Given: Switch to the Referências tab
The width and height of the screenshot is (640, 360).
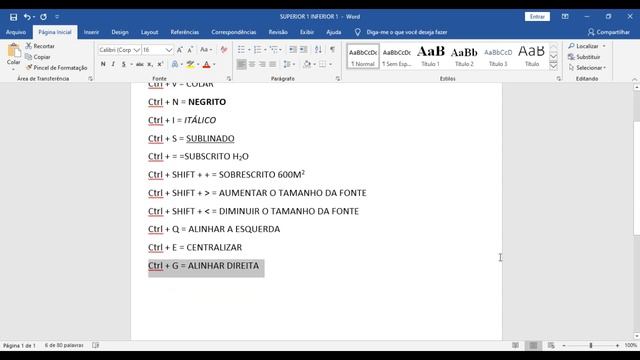Looking at the screenshot, I should (184, 32).
